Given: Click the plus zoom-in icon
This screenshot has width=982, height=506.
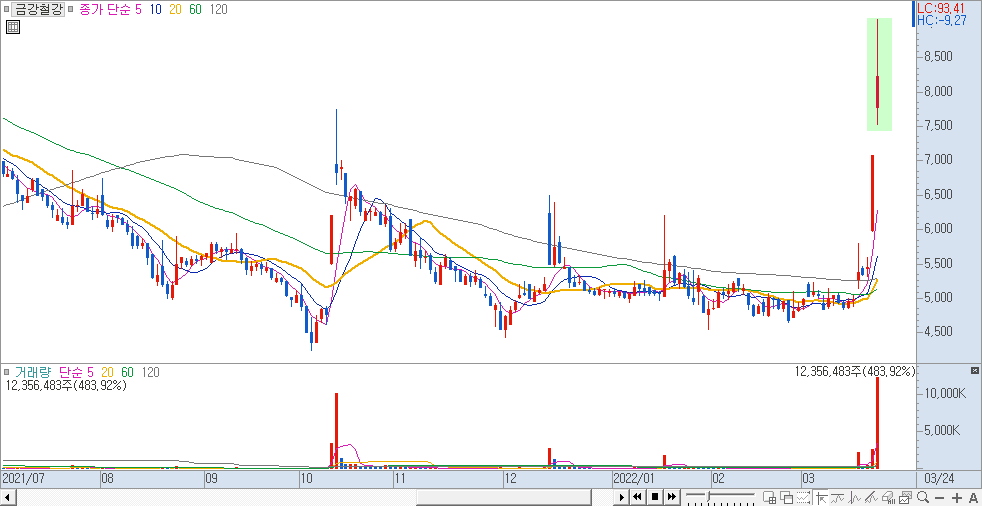Looking at the screenshot, I should [956, 498].
